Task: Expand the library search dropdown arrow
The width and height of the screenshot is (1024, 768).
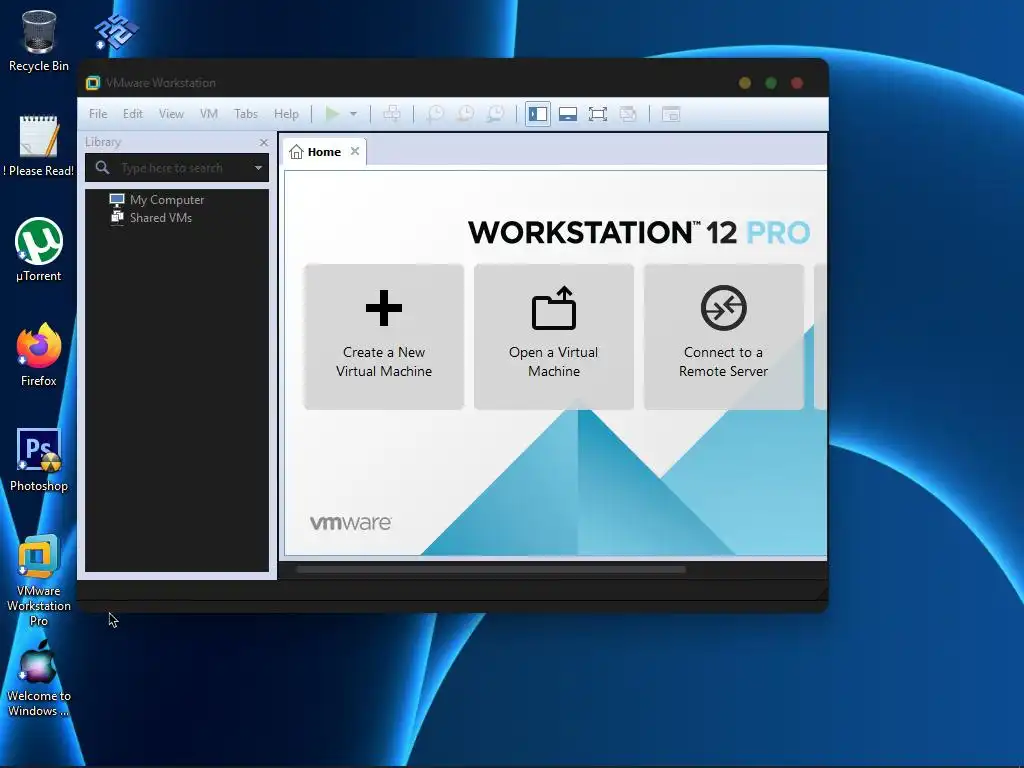Action: (x=259, y=168)
